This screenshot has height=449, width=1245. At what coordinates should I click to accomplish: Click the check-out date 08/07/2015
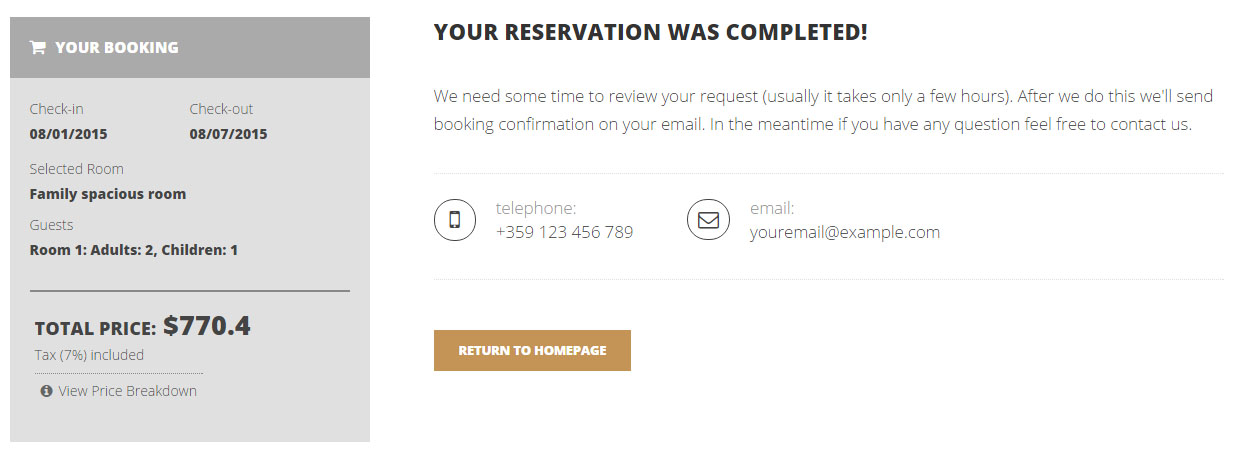pos(228,134)
